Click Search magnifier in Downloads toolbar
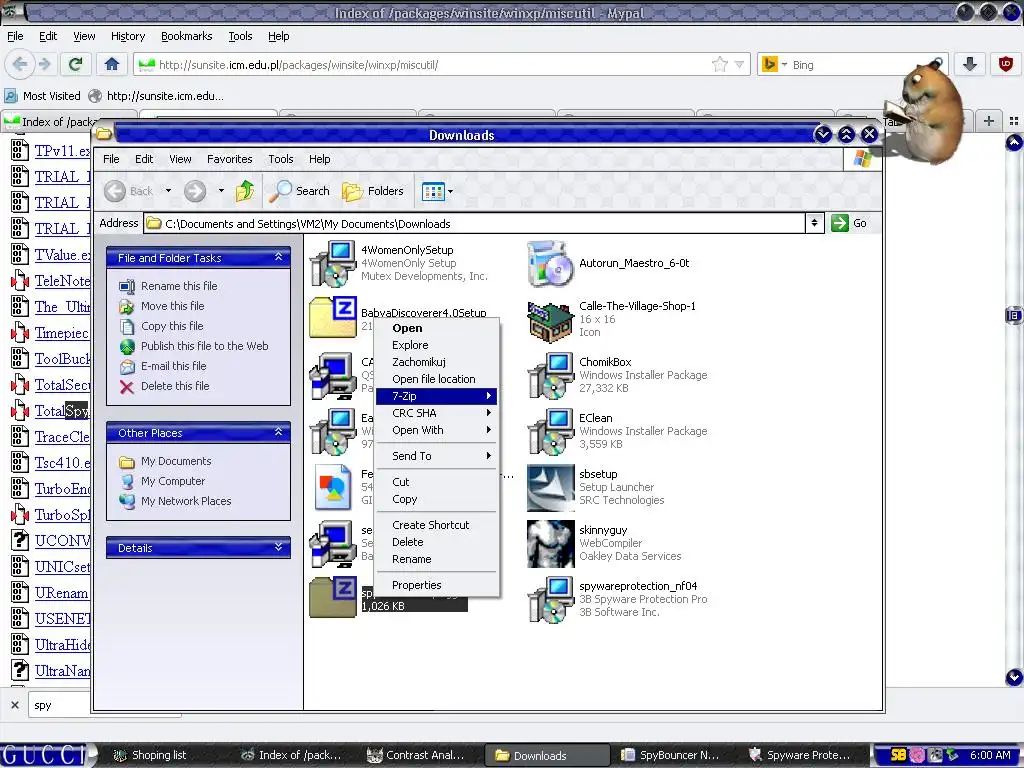 [300, 191]
